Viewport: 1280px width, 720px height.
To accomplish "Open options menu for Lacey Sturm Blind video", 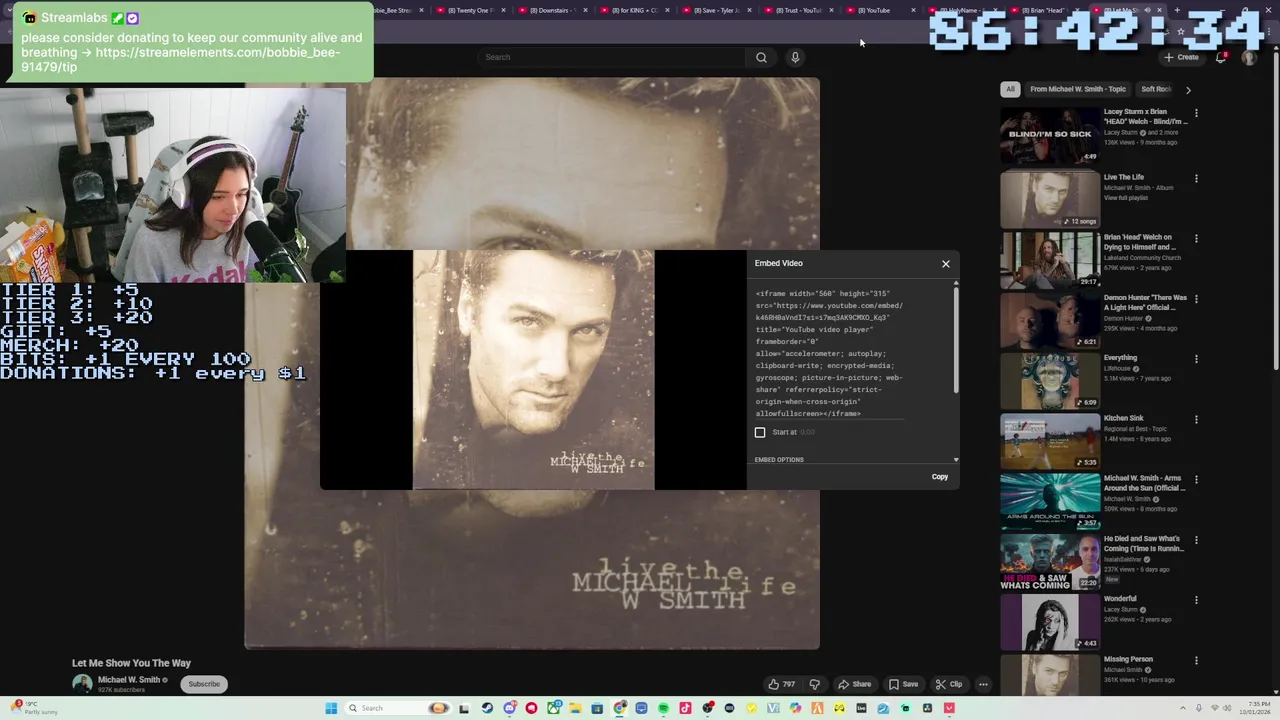I will click(1196, 113).
